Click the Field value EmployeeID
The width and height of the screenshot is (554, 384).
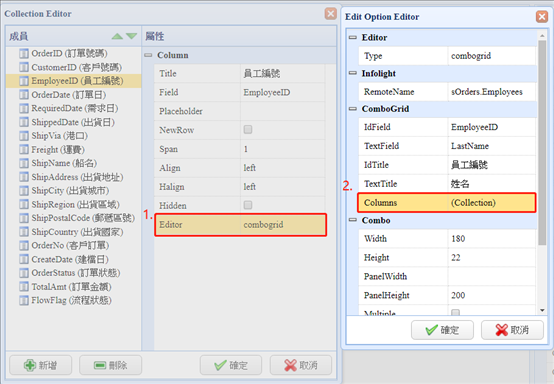[x=282, y=93]
